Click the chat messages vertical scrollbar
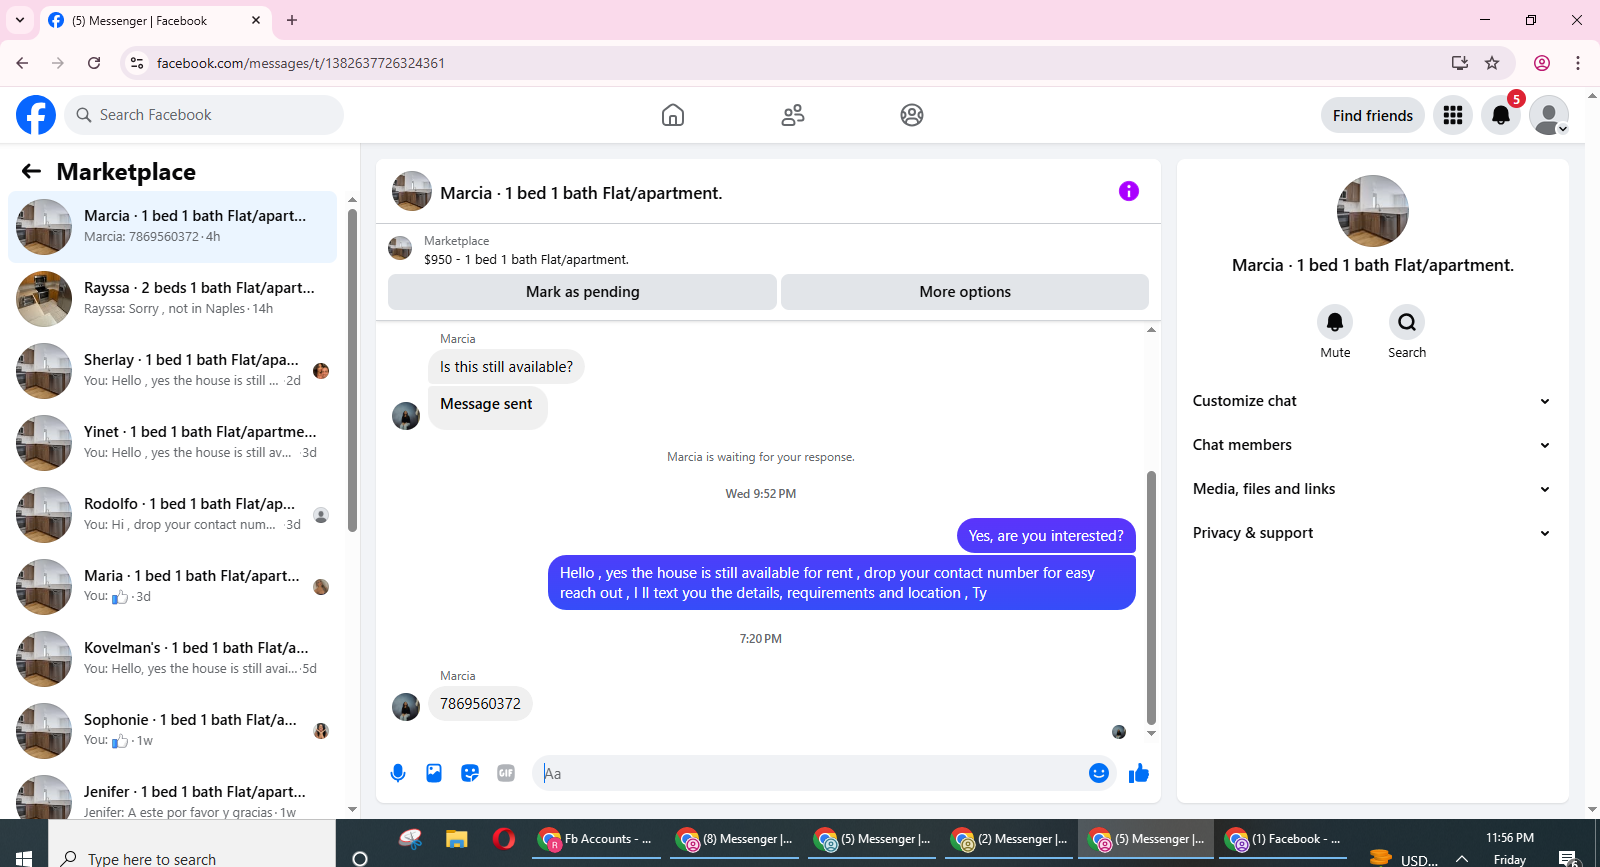The height and width of the screenshot is (867, 1600). click(x=1151, y=597)
